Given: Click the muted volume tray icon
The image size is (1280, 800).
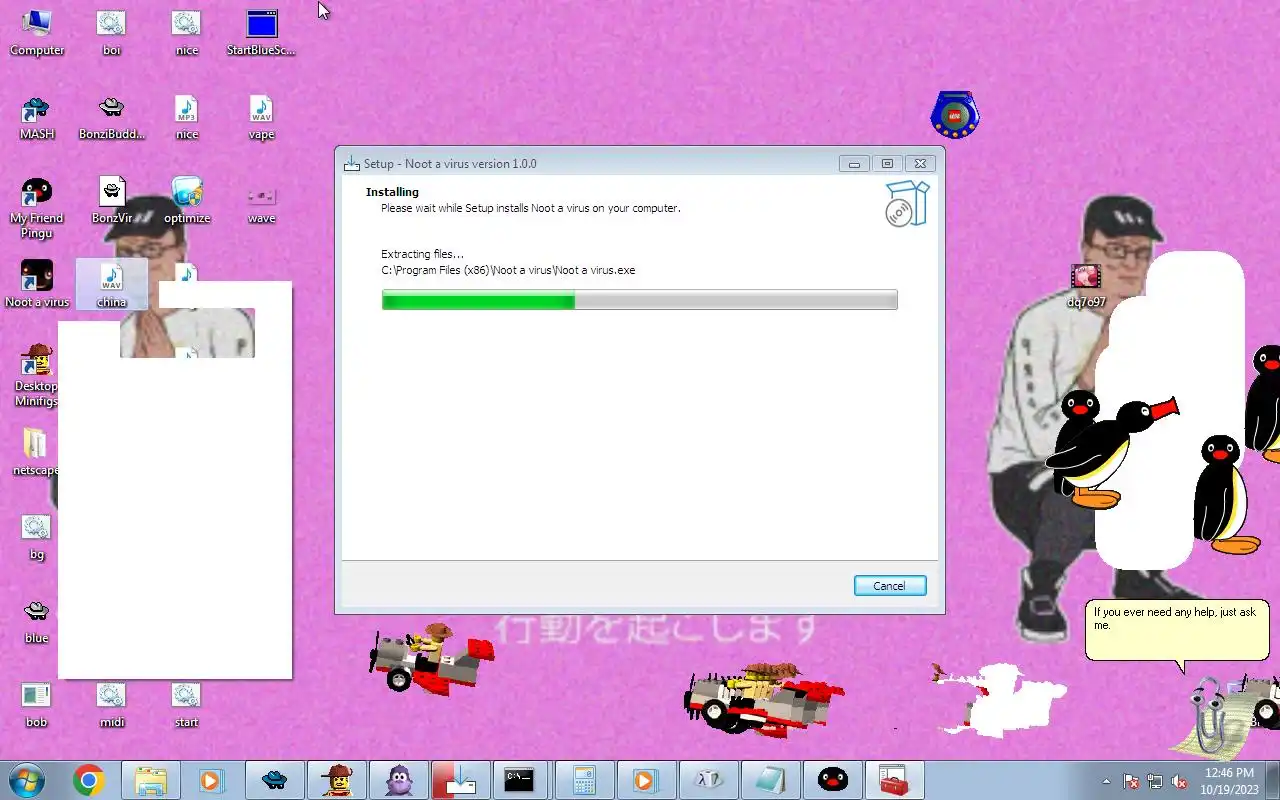Looking at the screenshot, I should (x=1179, y=781).
